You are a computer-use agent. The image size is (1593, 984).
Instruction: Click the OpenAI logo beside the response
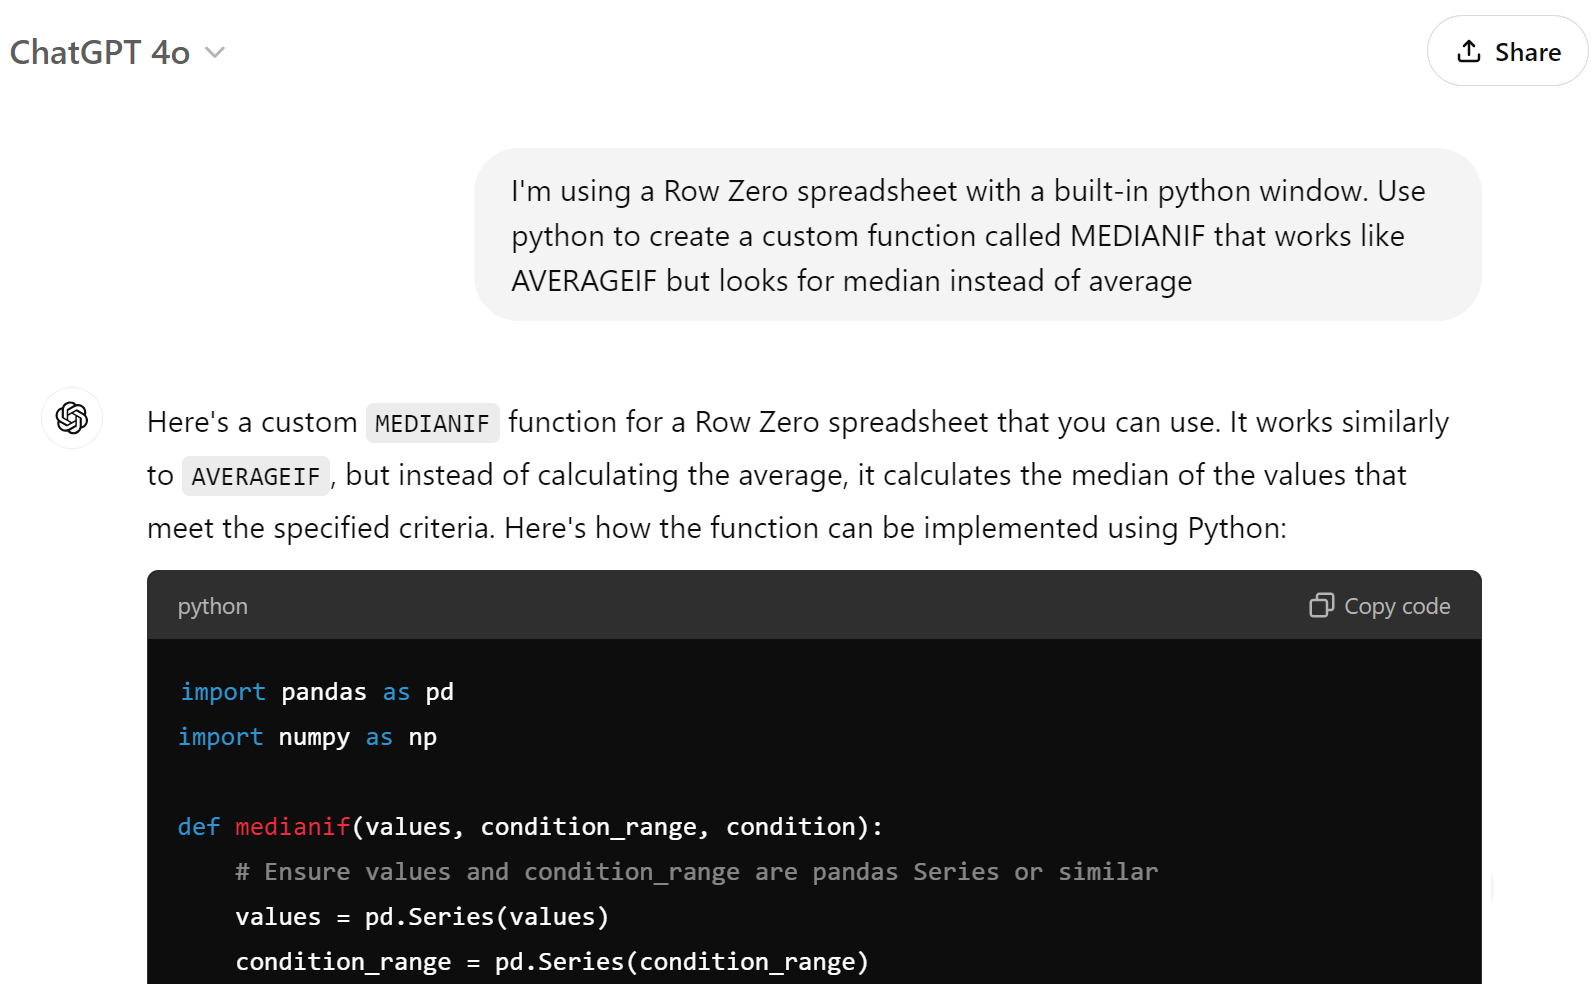[71, 418]
